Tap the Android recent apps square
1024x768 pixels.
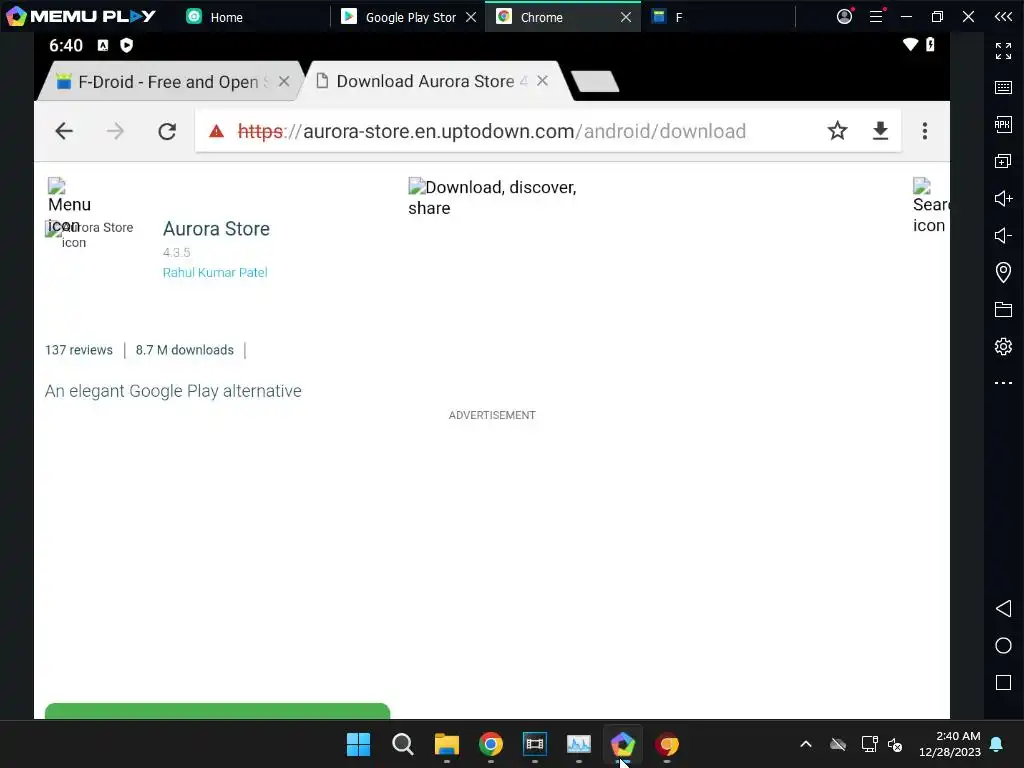point(1003,682)
